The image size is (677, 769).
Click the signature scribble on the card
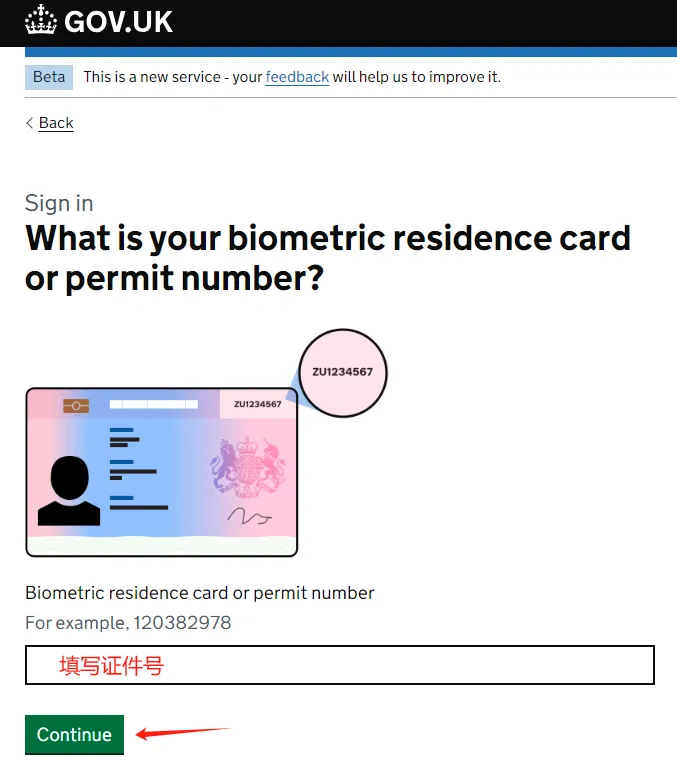249,516
